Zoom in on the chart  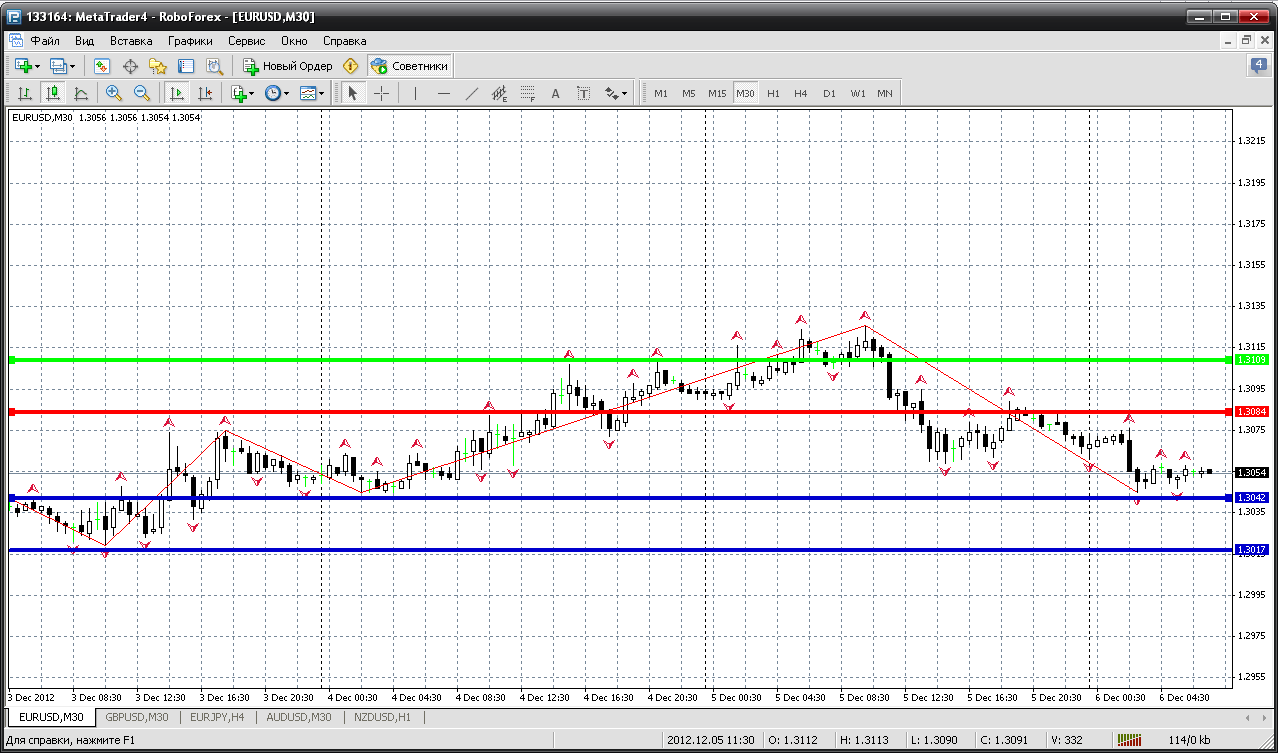pos(114,93)
